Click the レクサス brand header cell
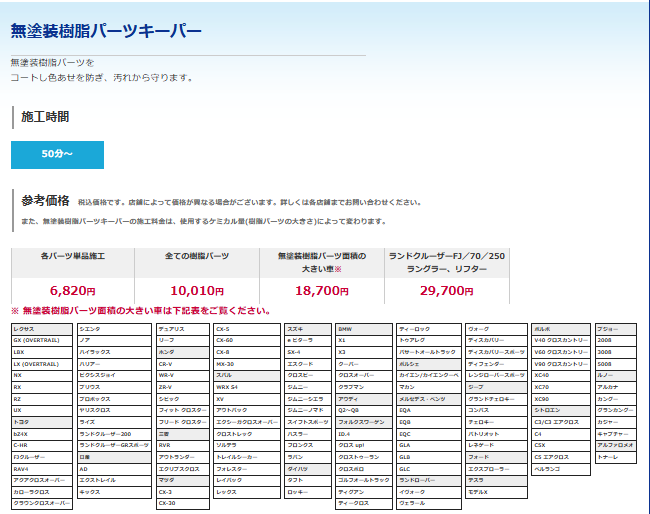 tap(42, 329)
